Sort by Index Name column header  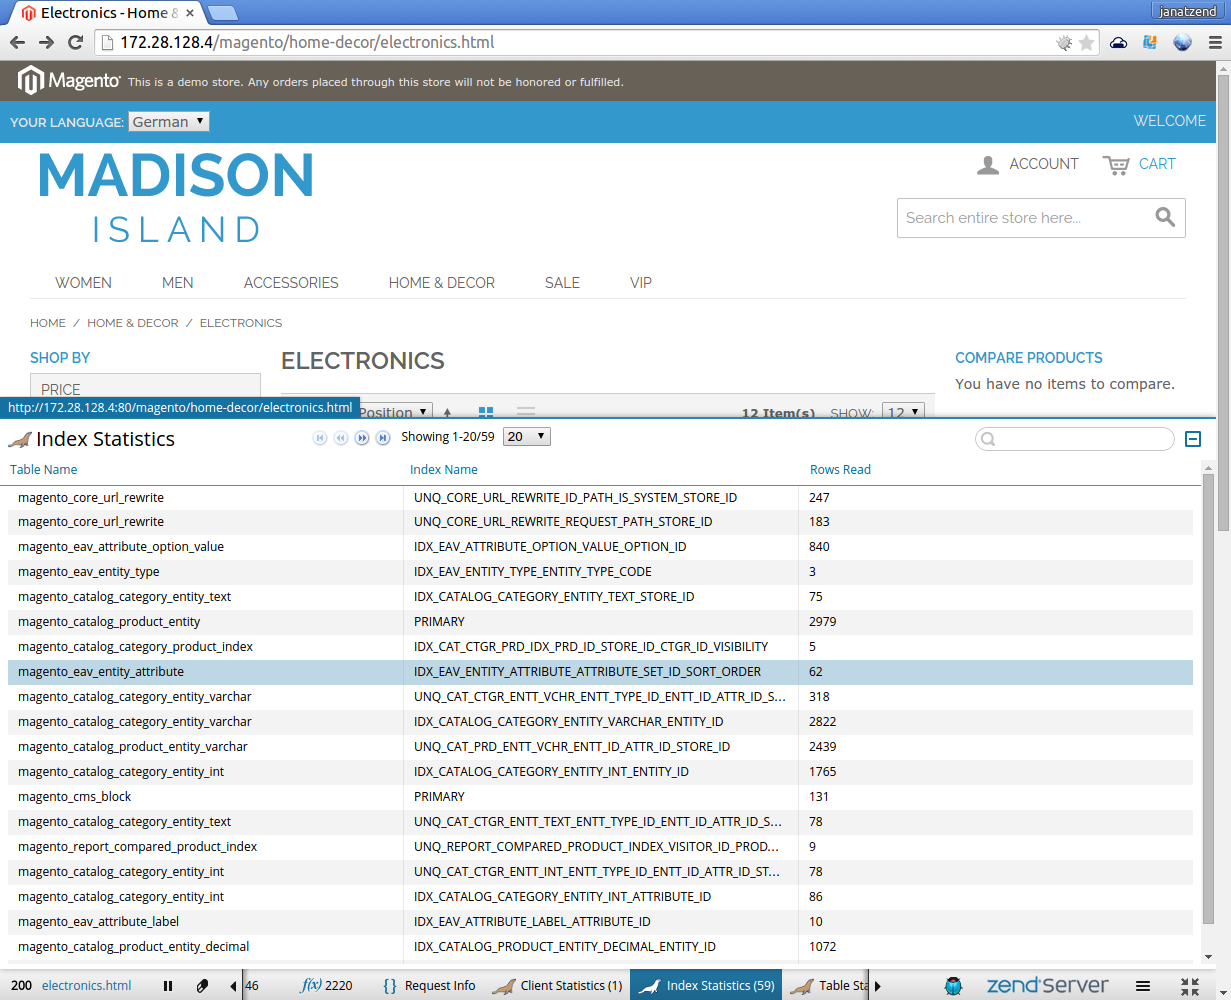click(444, 470)
